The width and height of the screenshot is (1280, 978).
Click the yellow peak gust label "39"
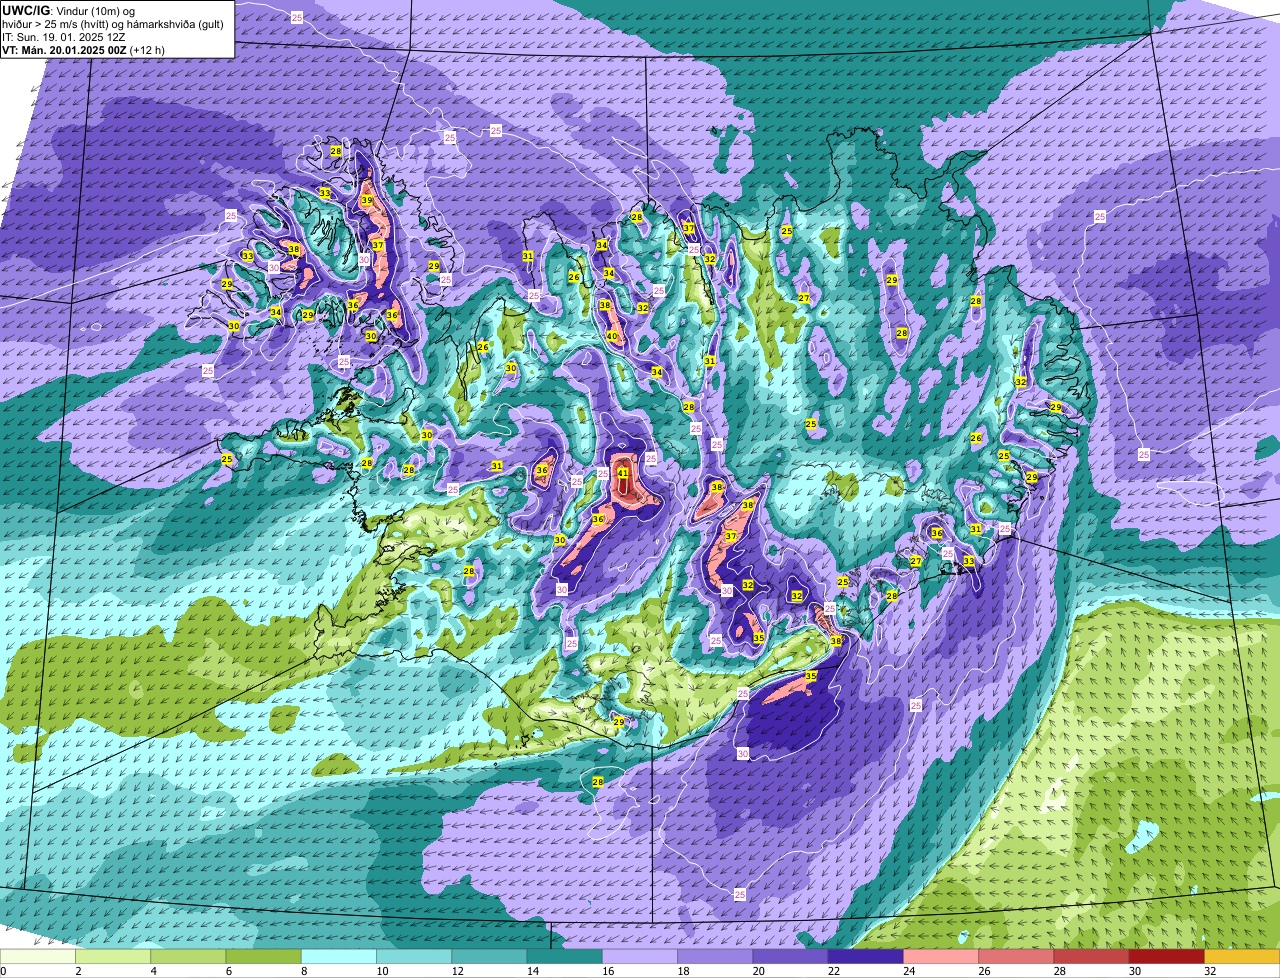pyautogui.click(x=367, y=201)
